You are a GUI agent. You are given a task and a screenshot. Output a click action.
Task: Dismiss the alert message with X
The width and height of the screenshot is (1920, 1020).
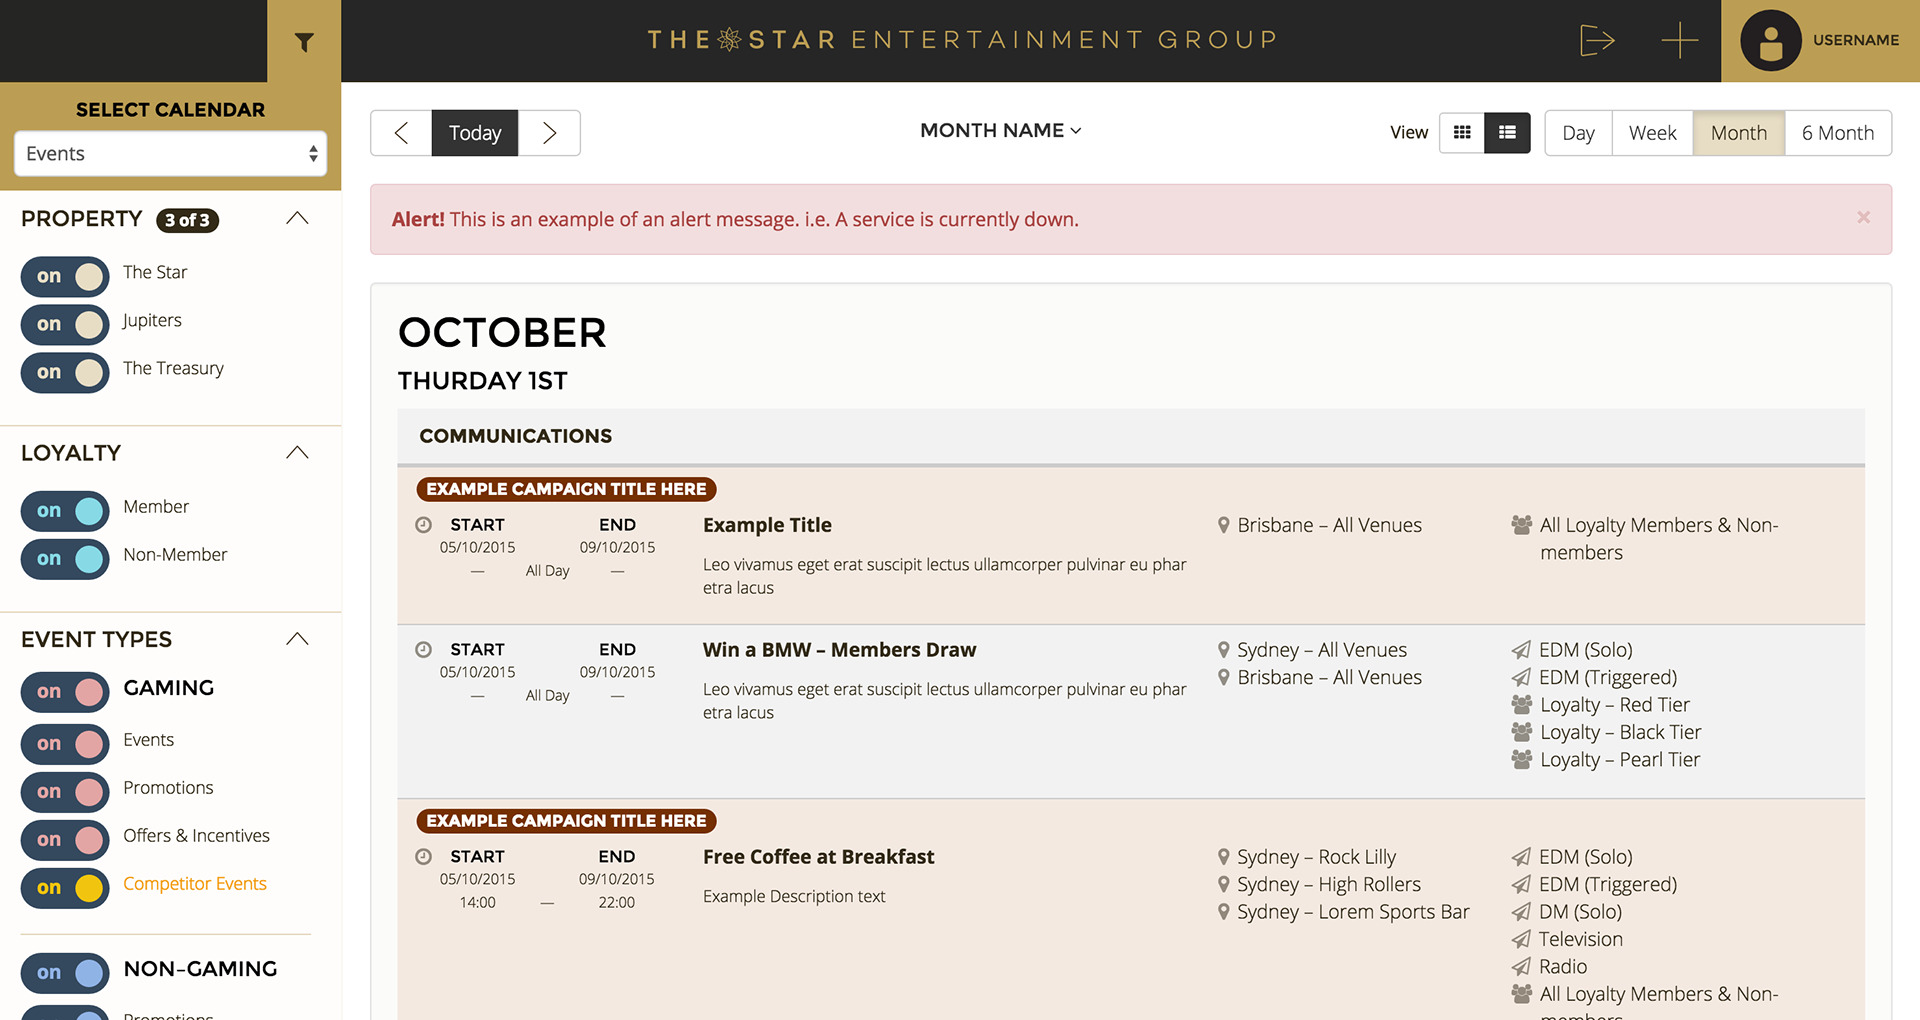(1863, 217)
